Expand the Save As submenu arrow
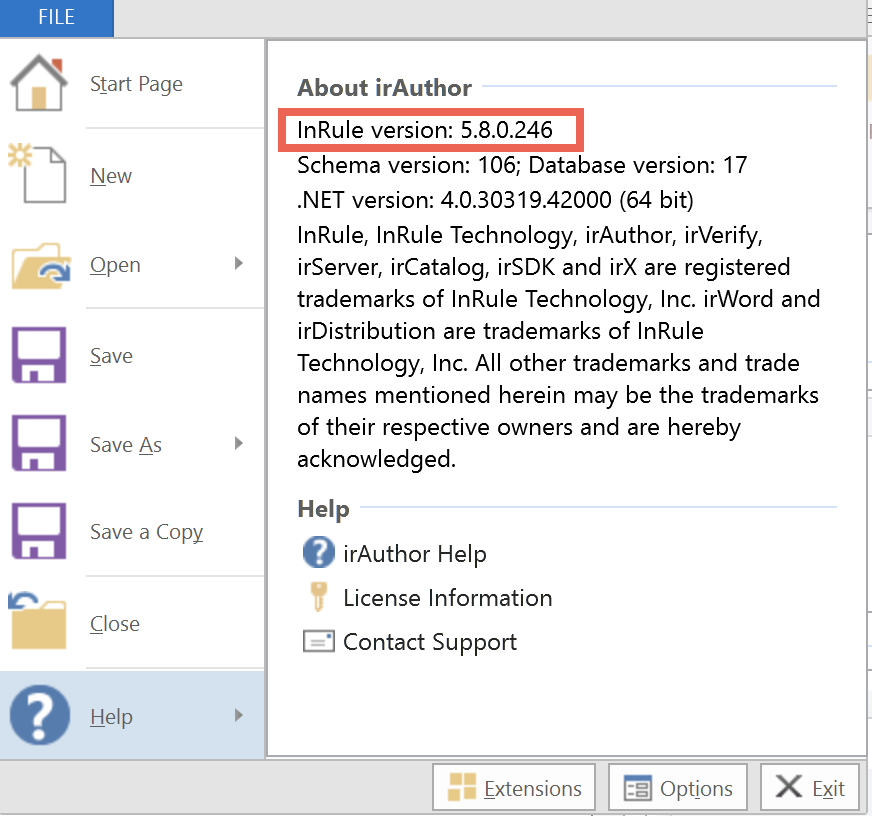This screenshot has height=816, width=872. point(237,445)
